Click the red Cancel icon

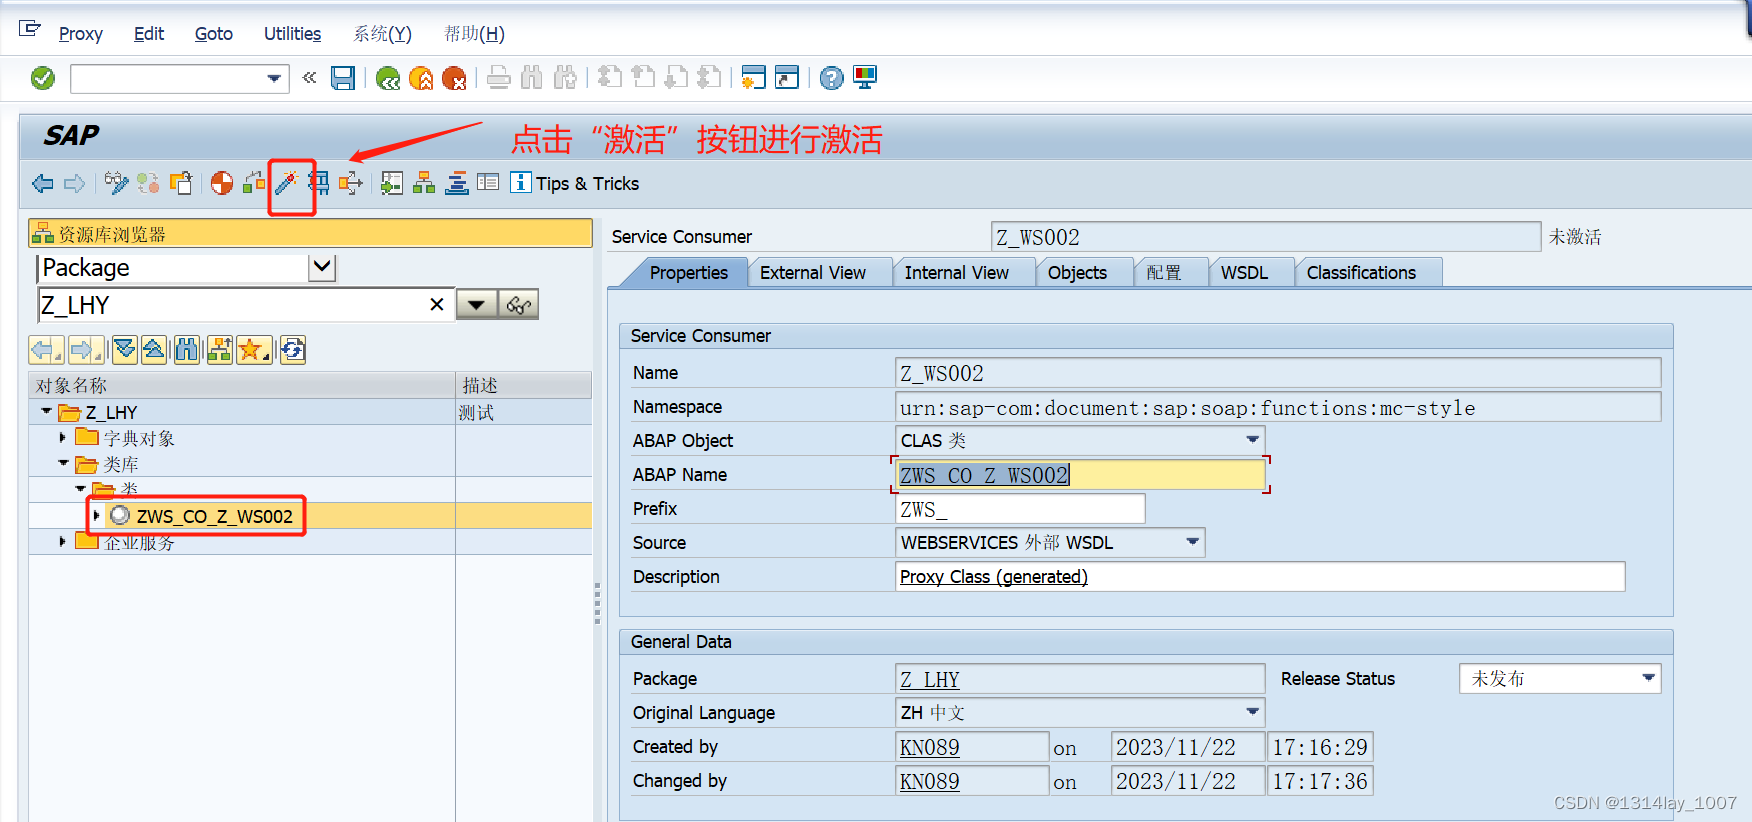(x=454, y=78)
